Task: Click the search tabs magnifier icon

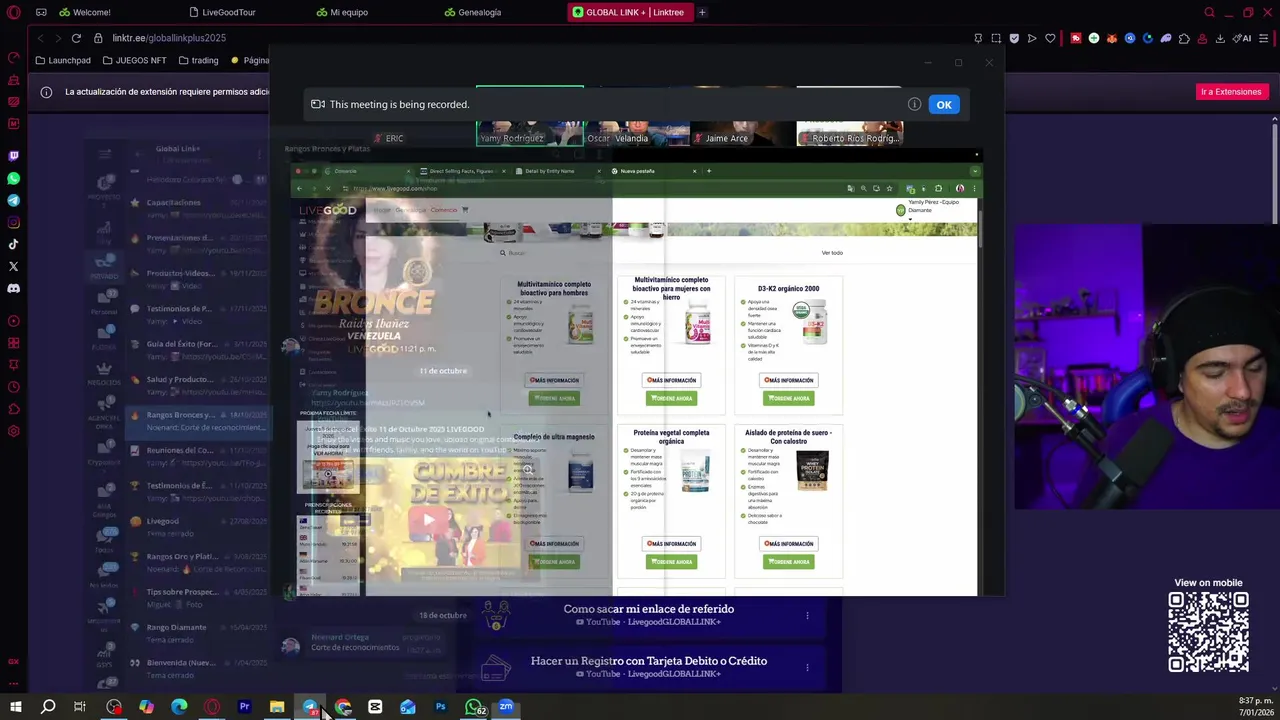Action: coord(1209,12)
